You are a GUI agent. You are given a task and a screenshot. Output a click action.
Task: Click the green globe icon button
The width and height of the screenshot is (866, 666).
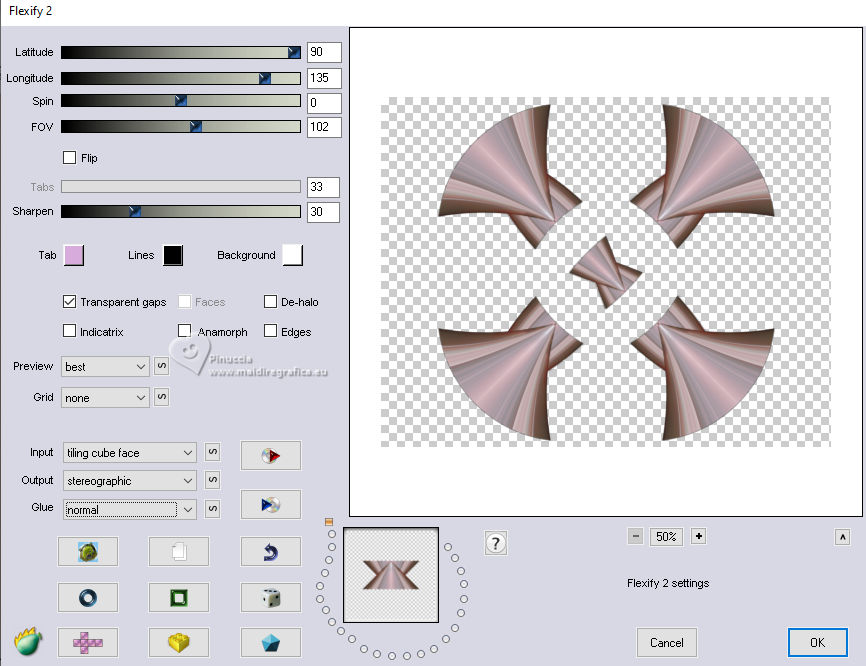[88, 551]
